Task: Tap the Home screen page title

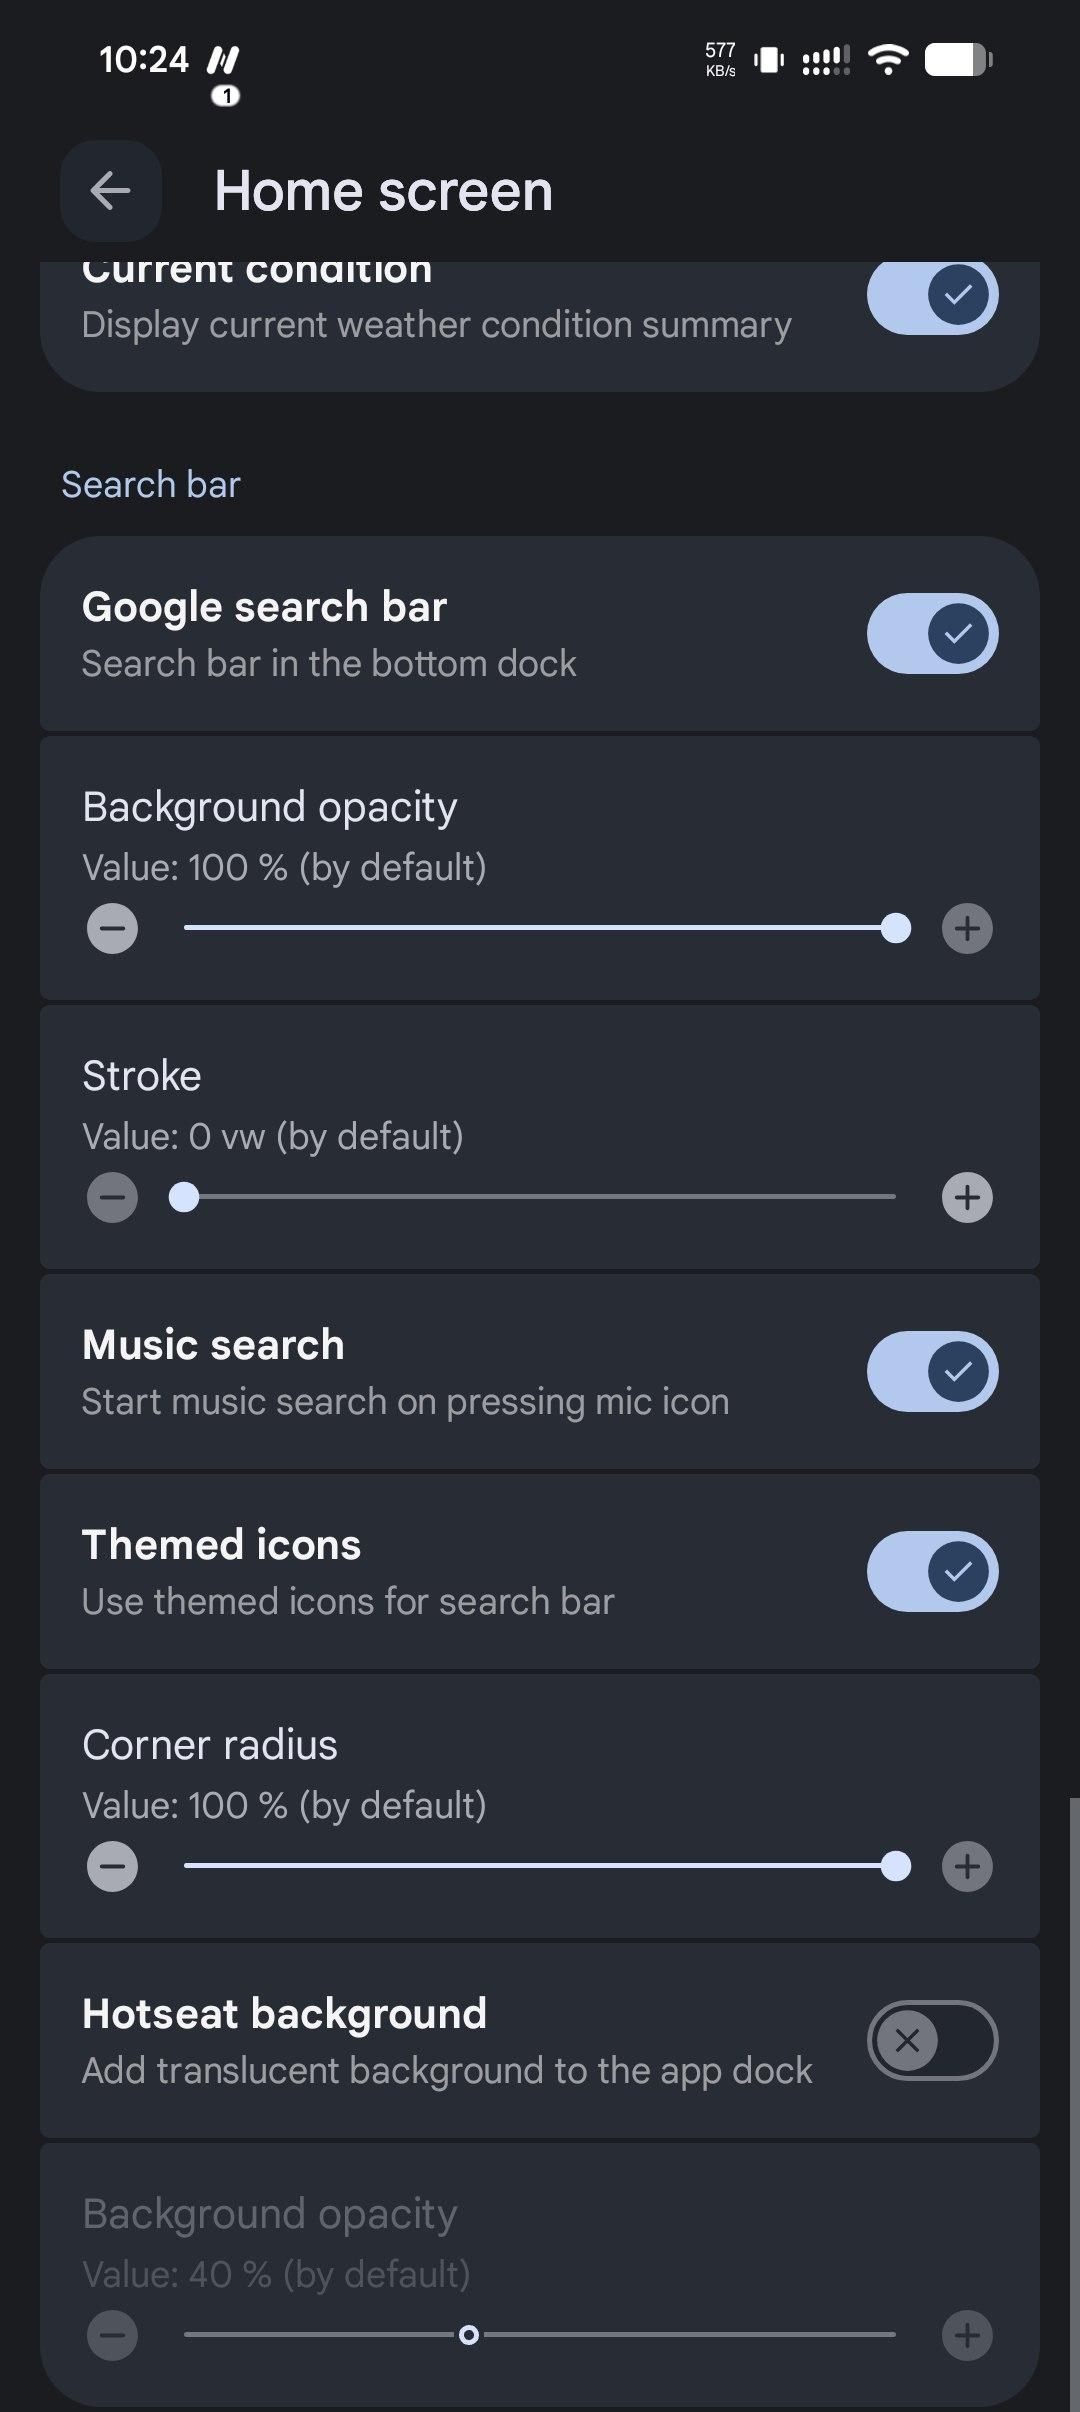Action: point(383,191)
